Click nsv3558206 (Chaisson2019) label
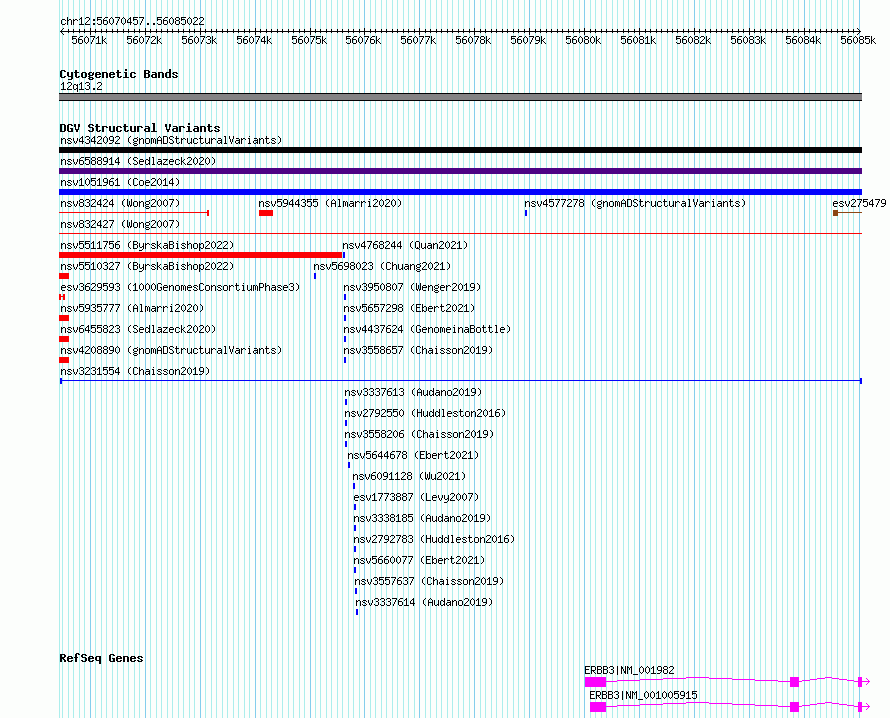 tap(419, 434)
